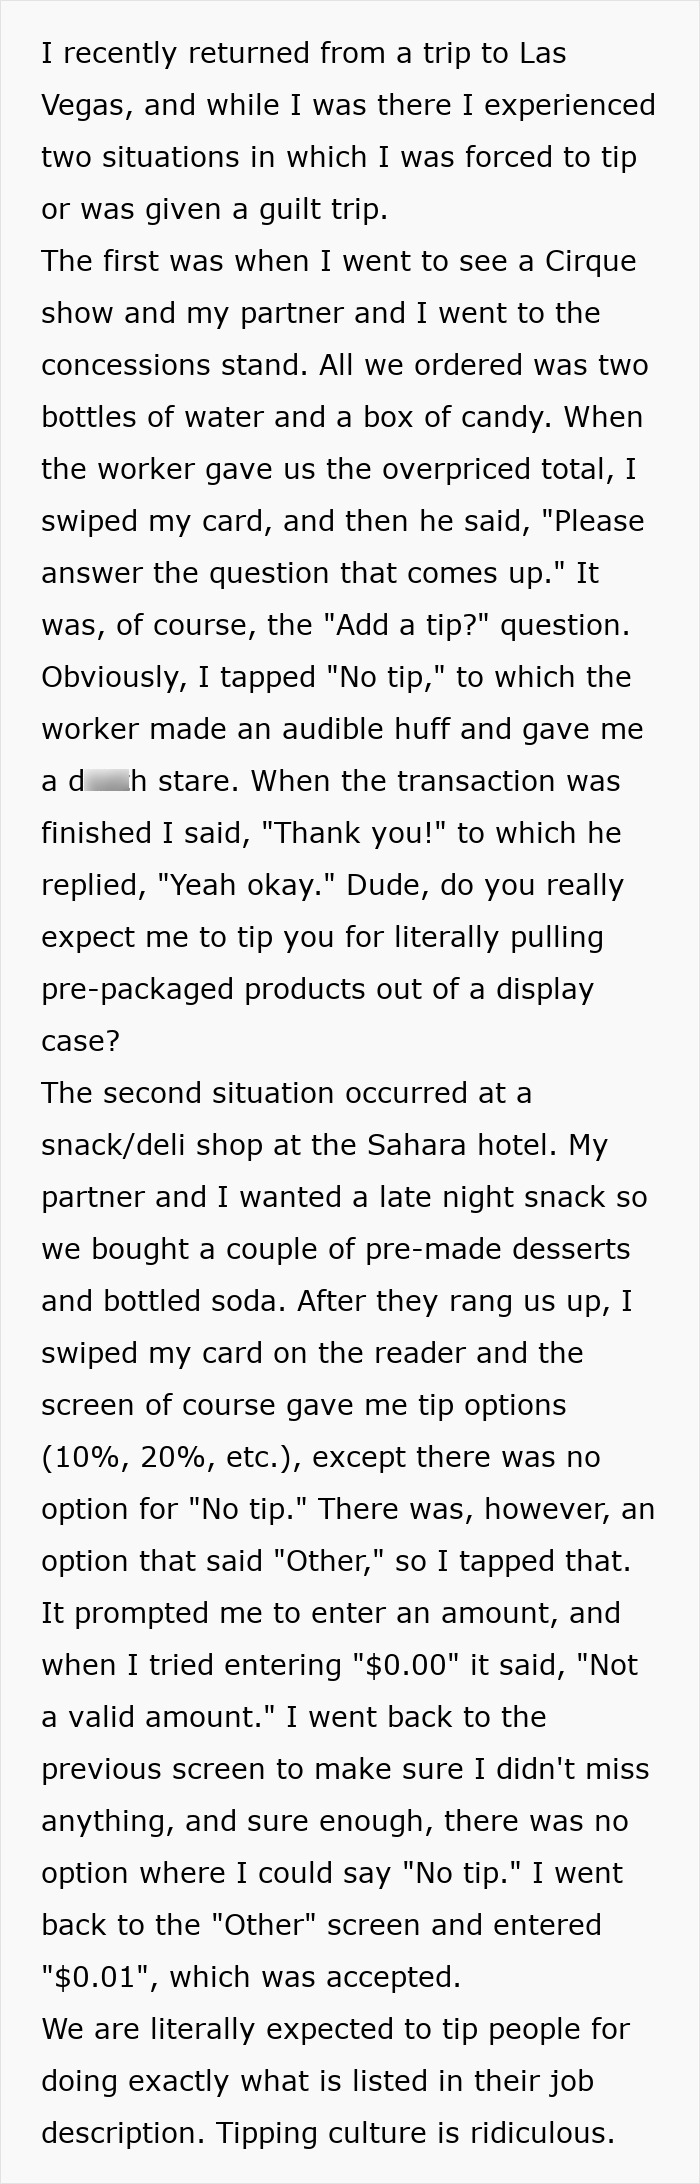Viewport: 700px width, 2184px height.
Task: Click the word "Cirque" in the text
Action: pos(591,261)
